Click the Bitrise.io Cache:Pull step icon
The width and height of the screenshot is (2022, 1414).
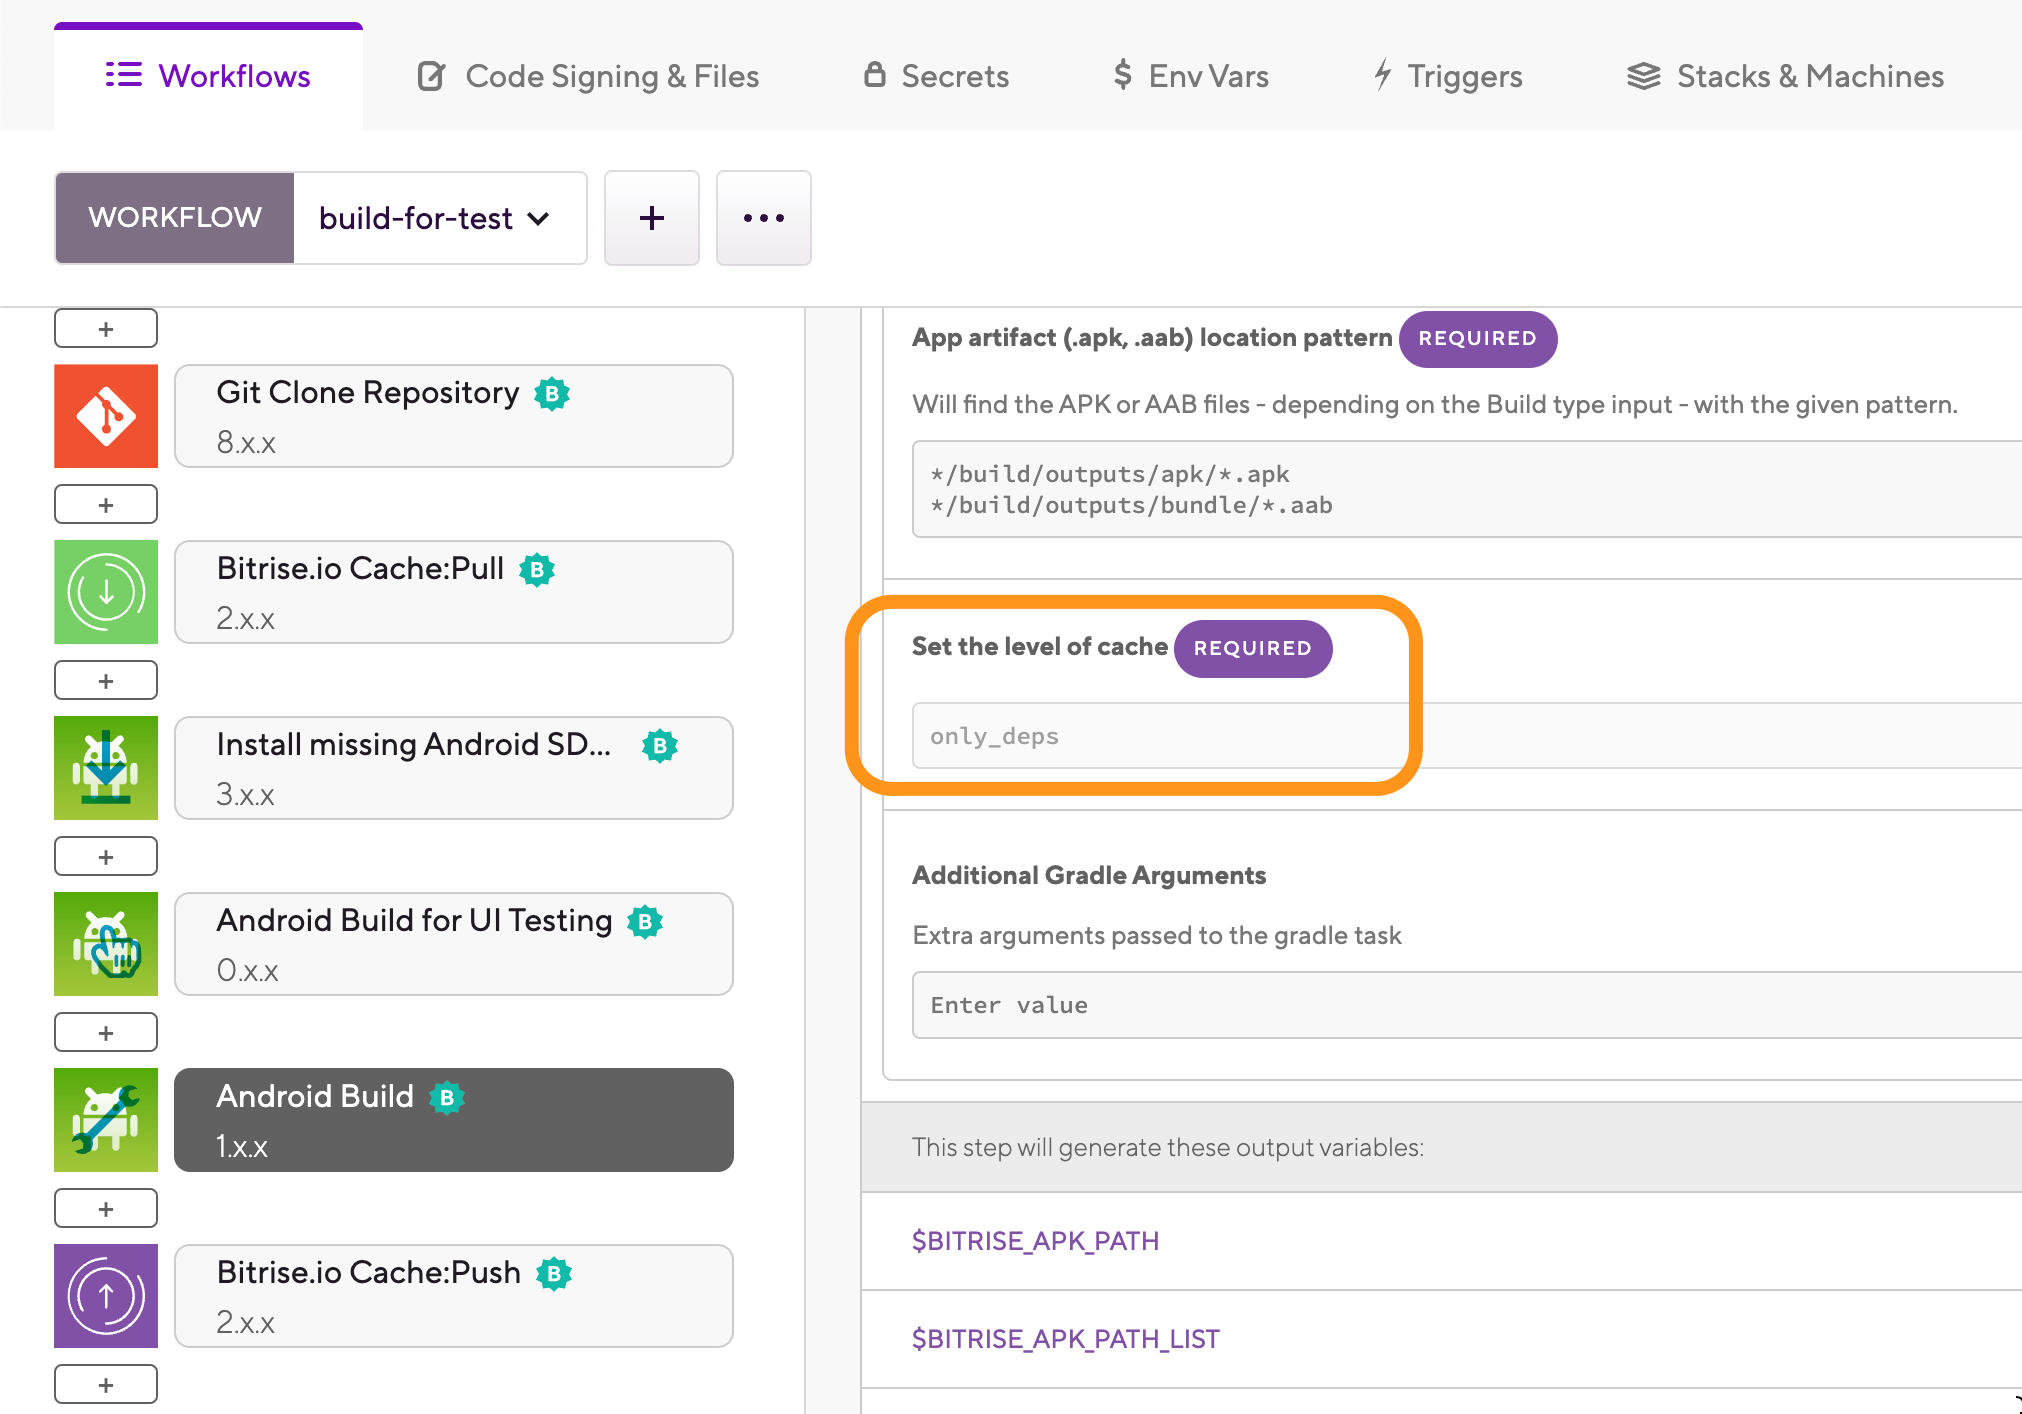pos(106,592)
